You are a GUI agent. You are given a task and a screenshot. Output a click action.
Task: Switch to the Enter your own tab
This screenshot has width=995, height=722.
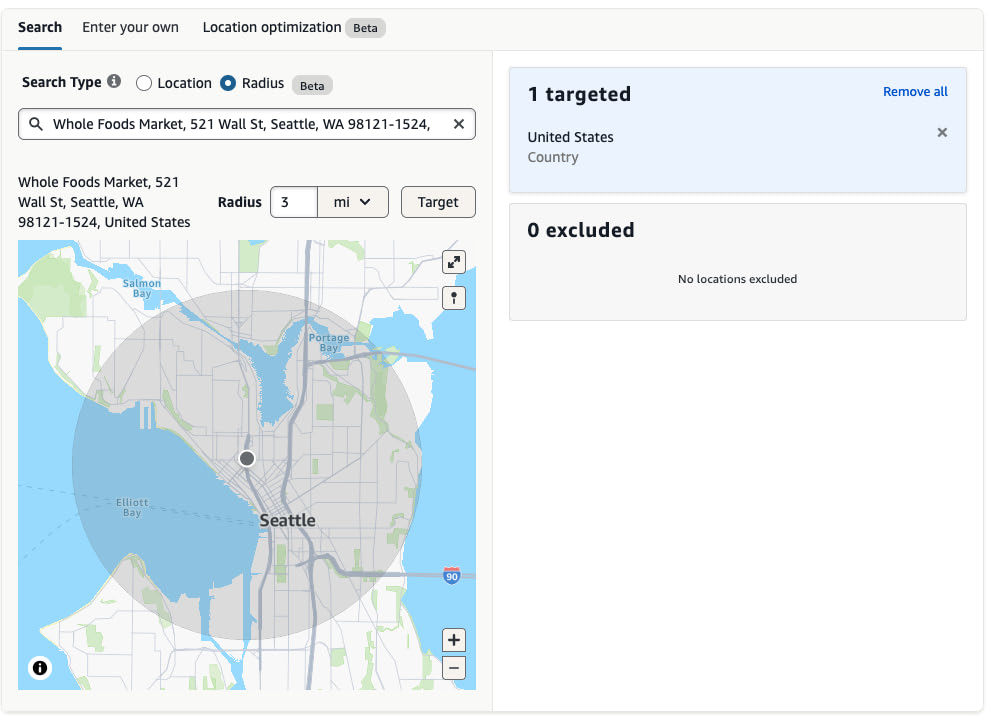[130, 27]
